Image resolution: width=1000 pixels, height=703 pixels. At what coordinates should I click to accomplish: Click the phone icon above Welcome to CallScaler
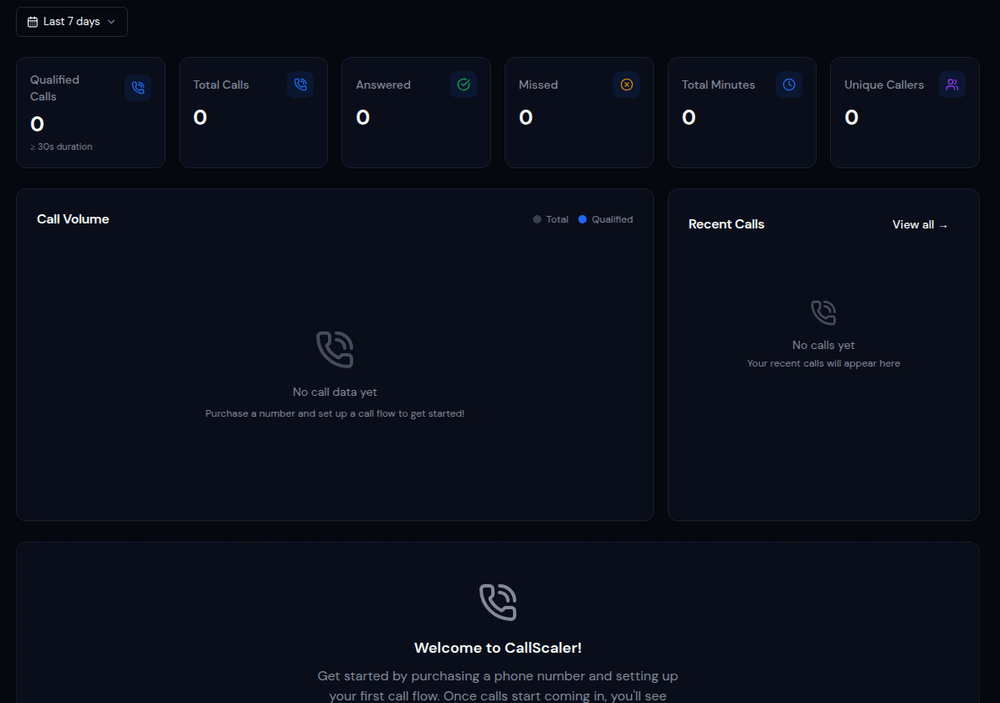(497, 602)
